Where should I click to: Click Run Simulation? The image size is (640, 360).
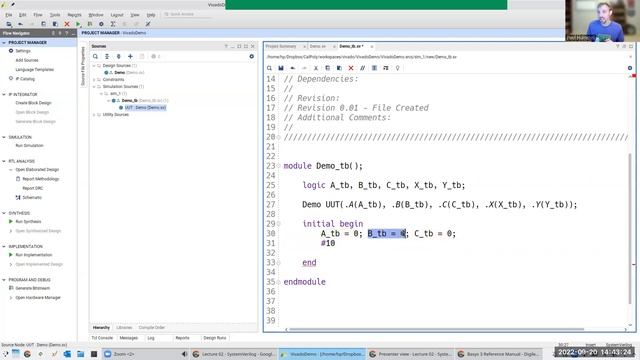(29, 146)
